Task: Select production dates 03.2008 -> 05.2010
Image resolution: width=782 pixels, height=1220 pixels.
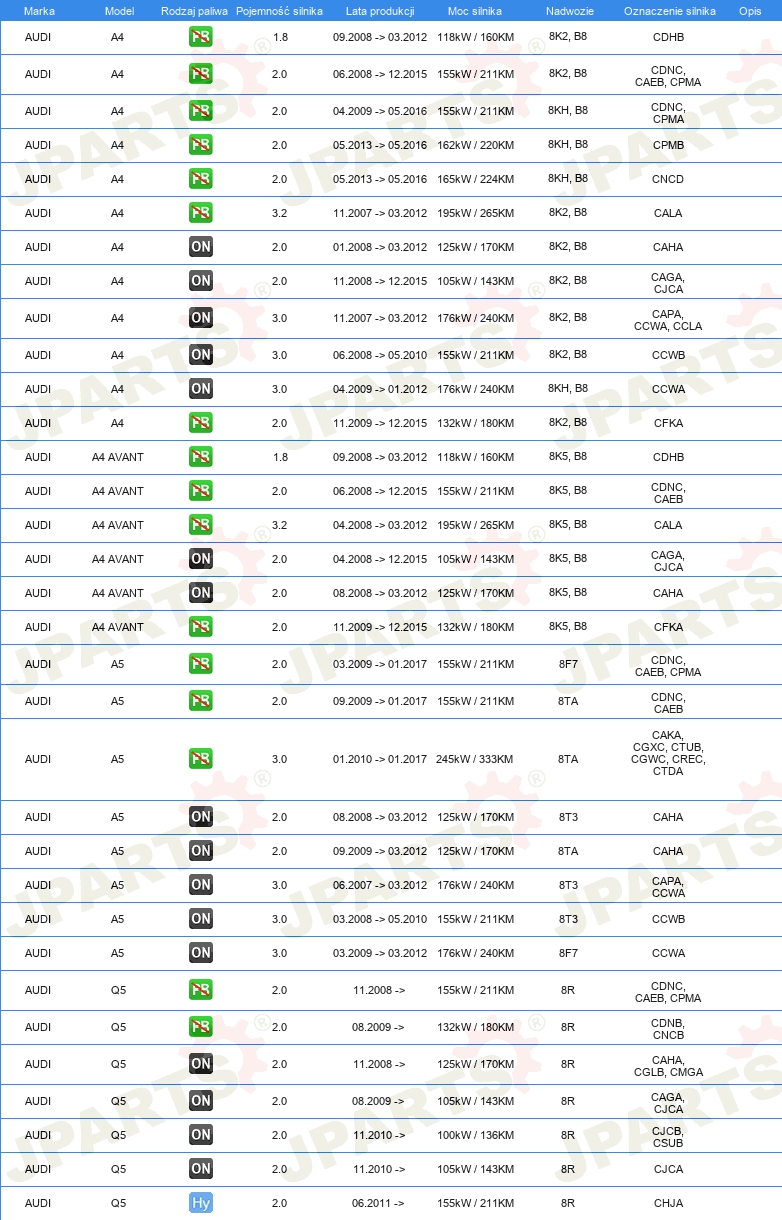Action: pyautogui.click(x=380, y=919)
